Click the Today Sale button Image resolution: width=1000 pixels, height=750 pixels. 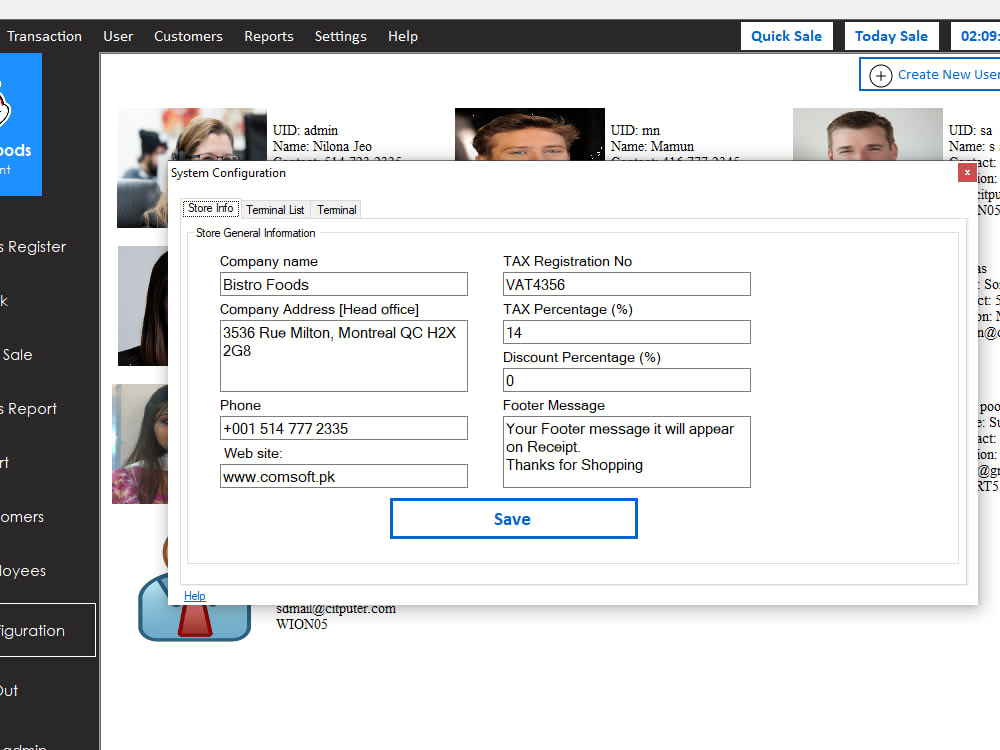(x=891, y=35)
